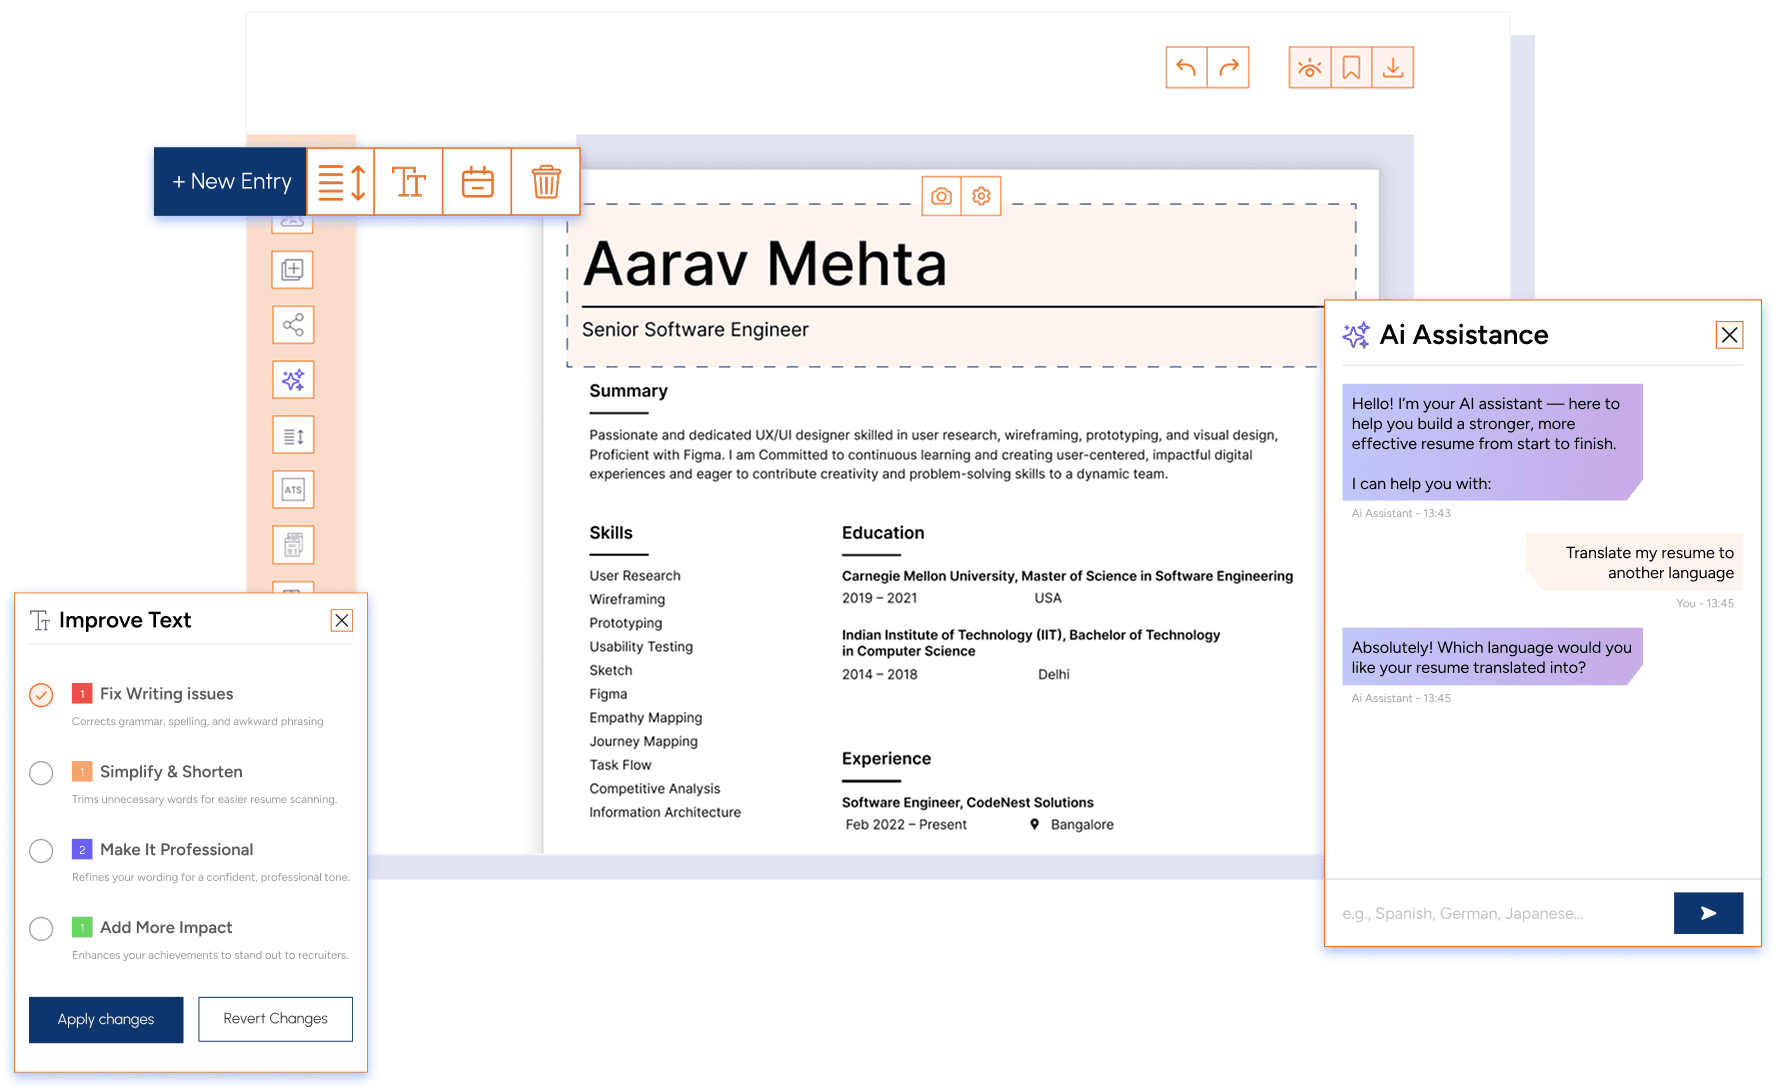This screenshot has height=1090, width=1782.
Task: Select the text formatting tool
Action: click(409, 182)
